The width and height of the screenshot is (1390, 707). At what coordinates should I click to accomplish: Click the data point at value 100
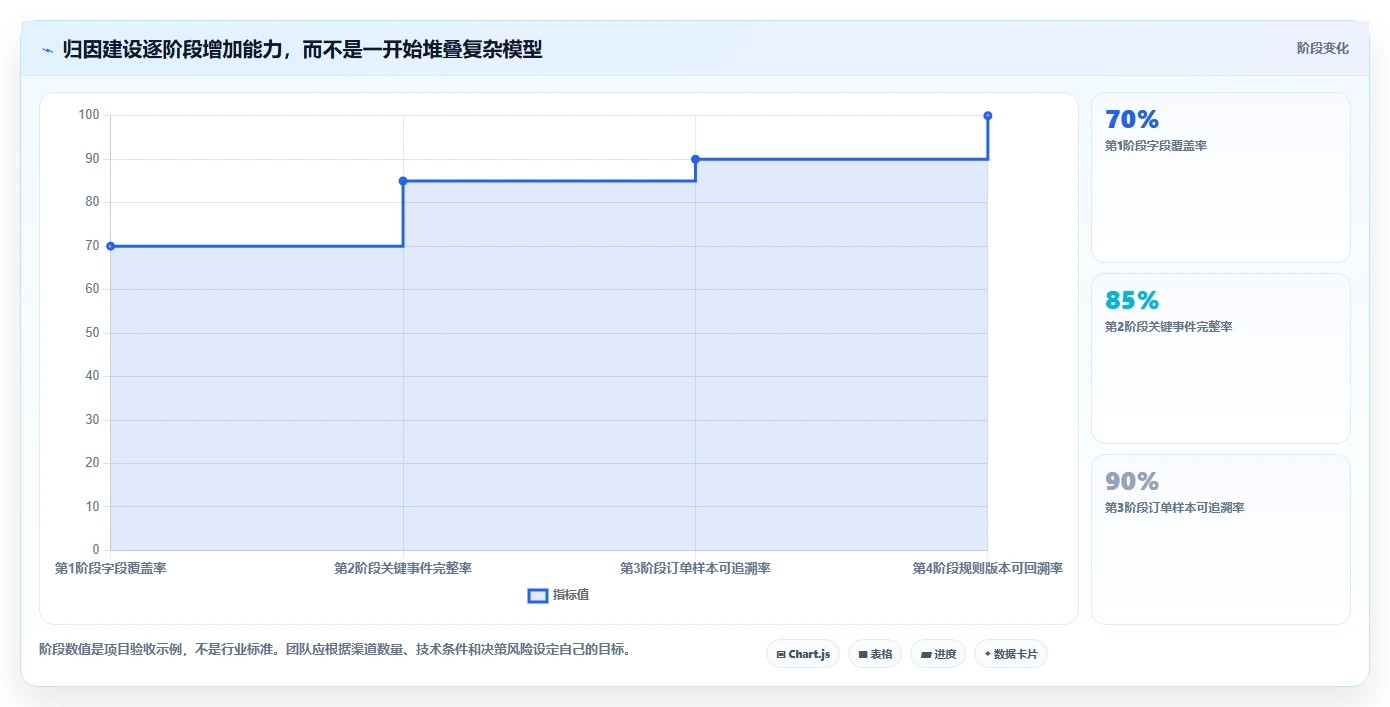point(988,115)
